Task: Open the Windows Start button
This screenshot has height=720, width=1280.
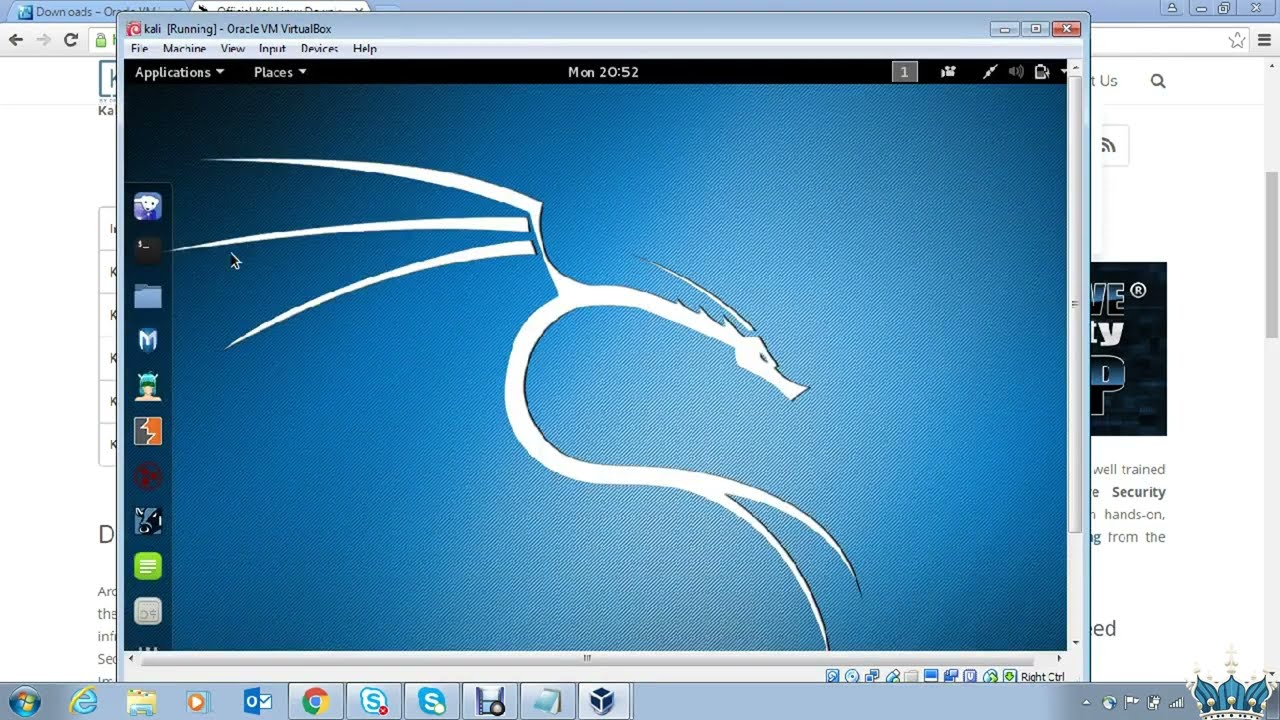Action: [24, 701]
